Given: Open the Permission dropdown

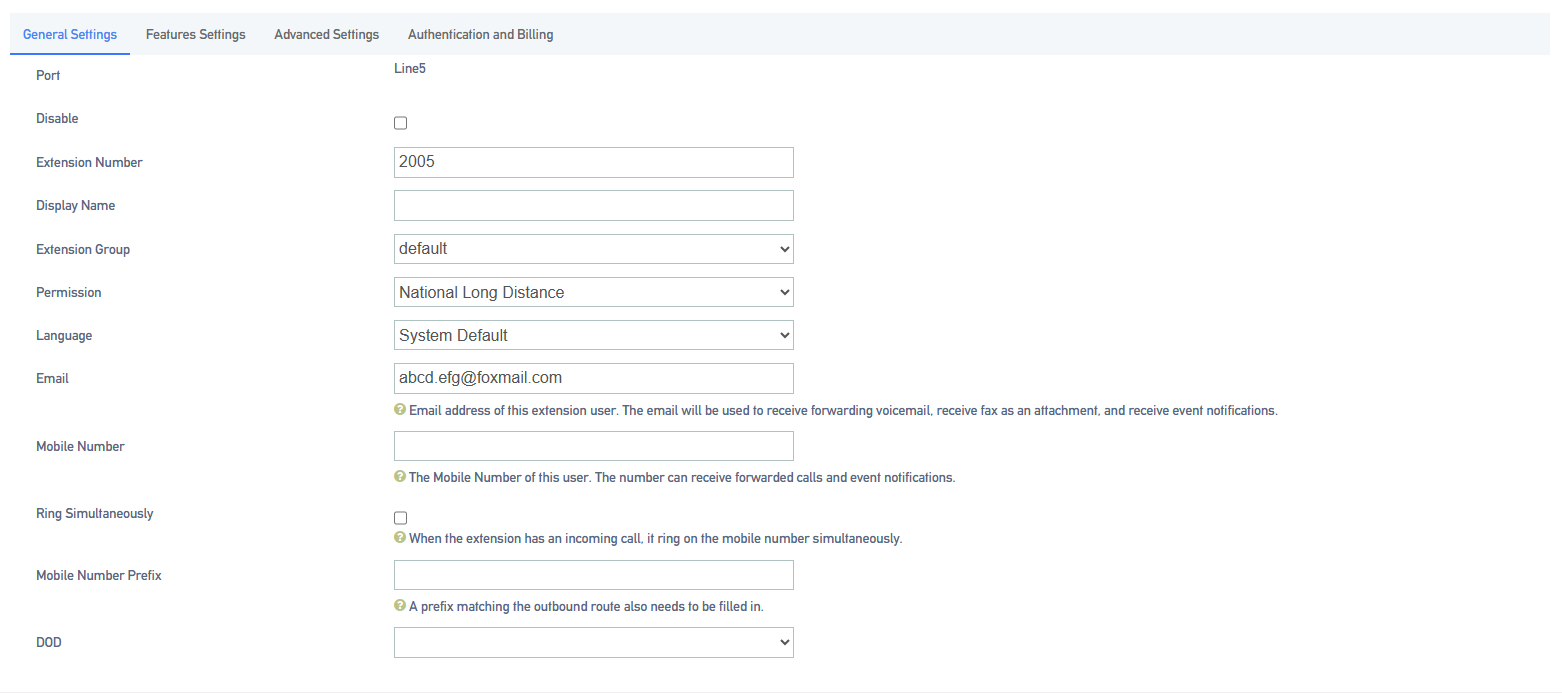Looking at the screenshot, I should coord(594,292).
